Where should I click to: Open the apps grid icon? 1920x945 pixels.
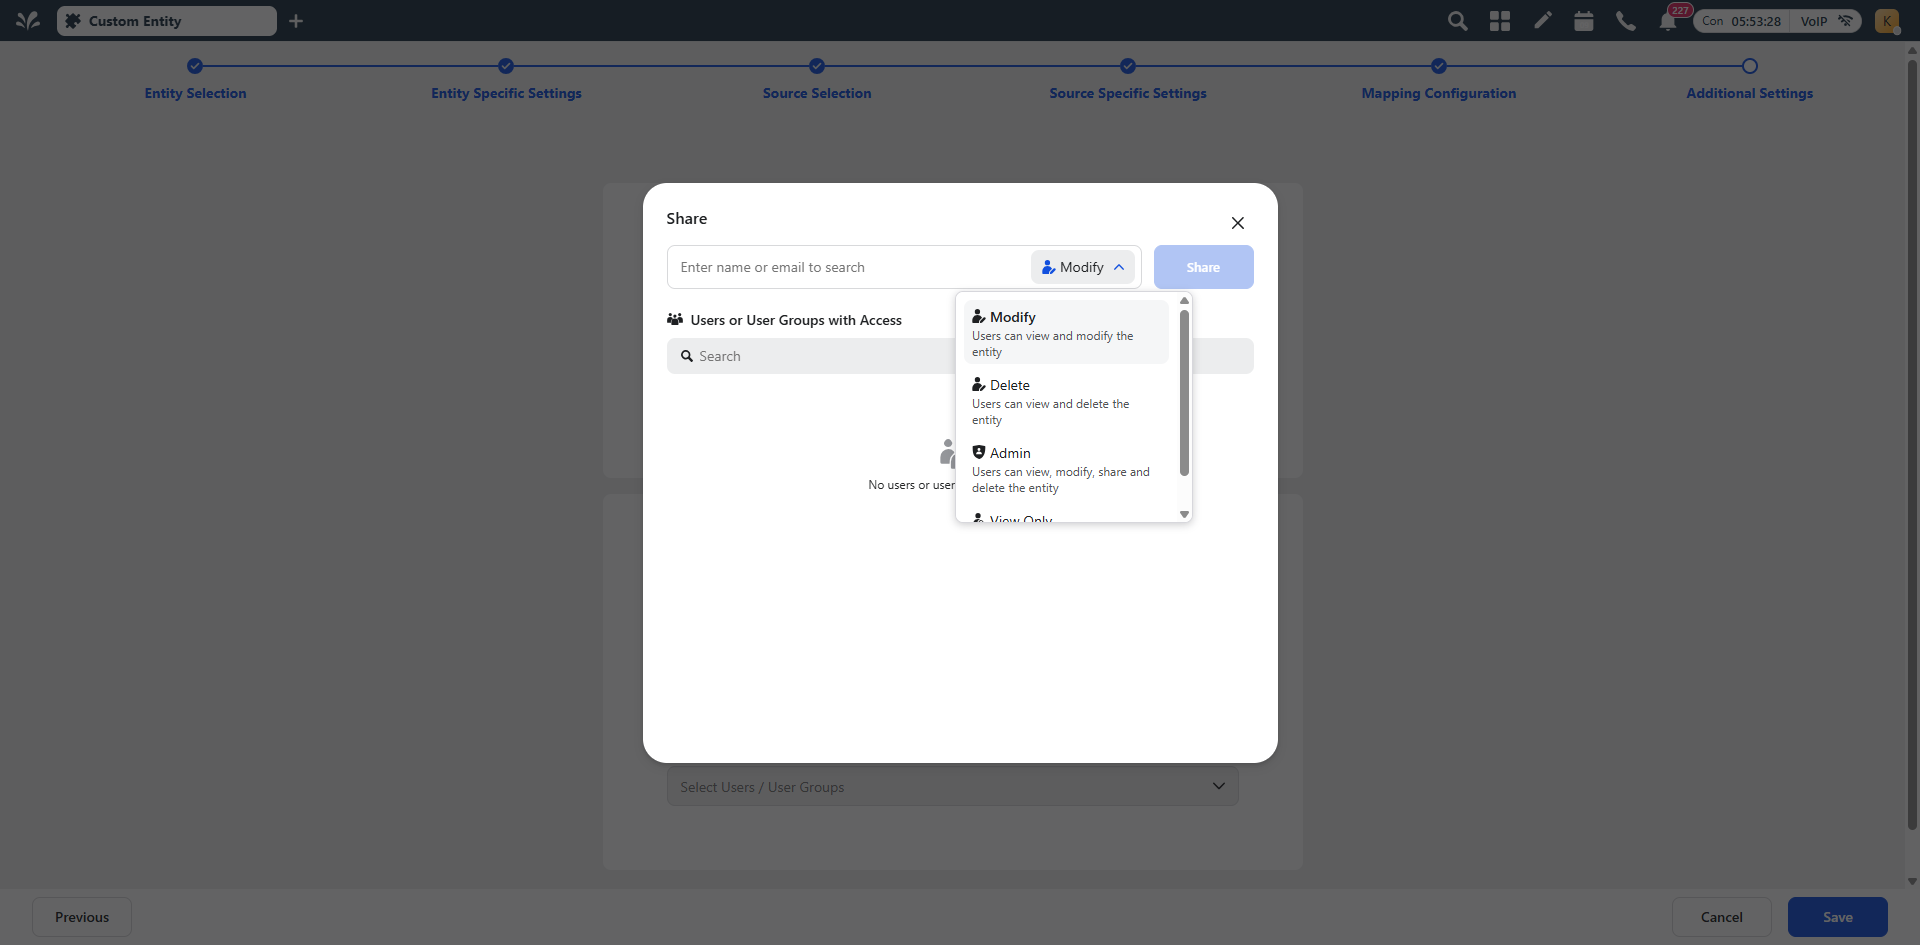pyautogui.click(x=1500, y=21)
